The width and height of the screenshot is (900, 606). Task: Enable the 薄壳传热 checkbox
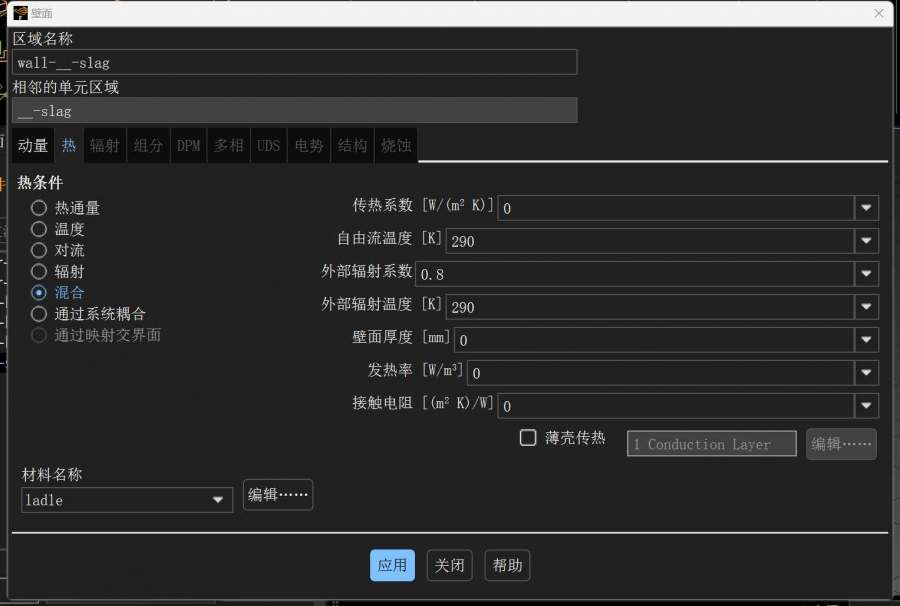528,438
